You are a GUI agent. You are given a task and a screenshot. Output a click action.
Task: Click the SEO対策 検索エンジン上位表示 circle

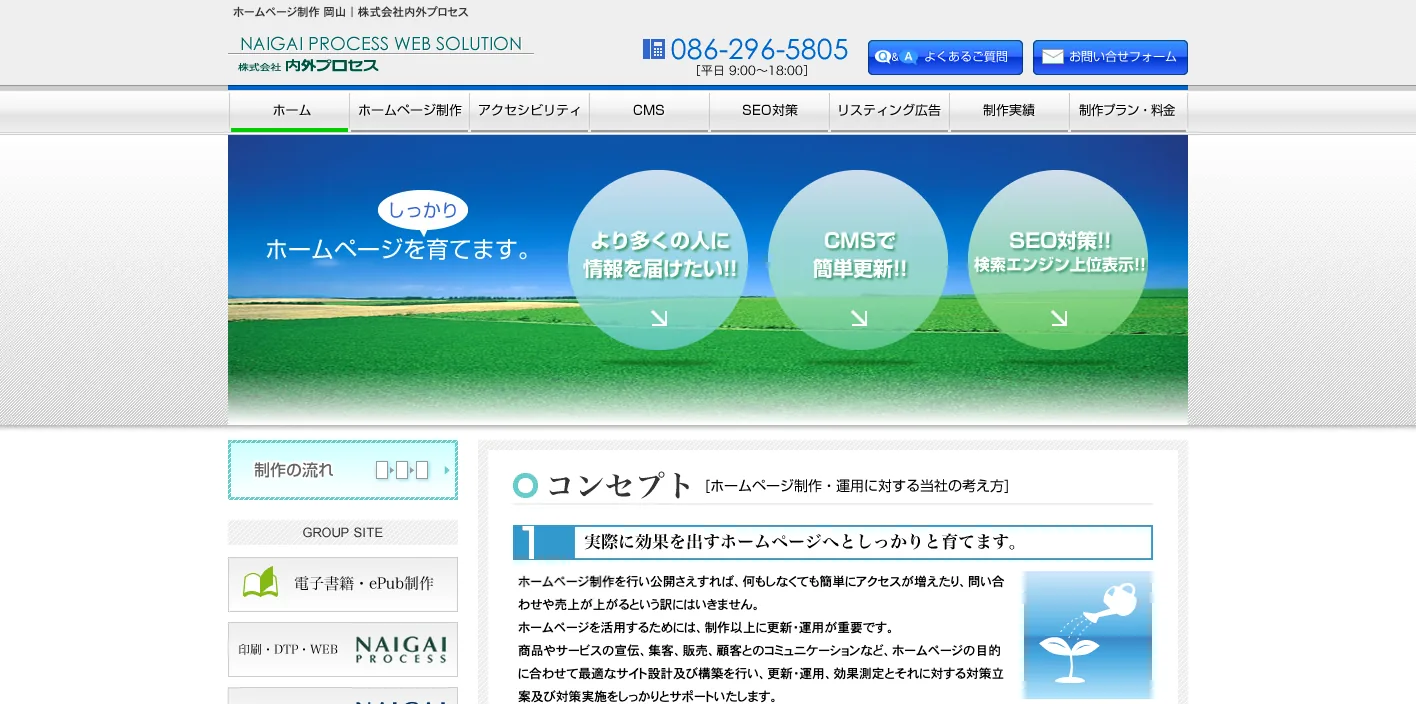click(1058, 260)
